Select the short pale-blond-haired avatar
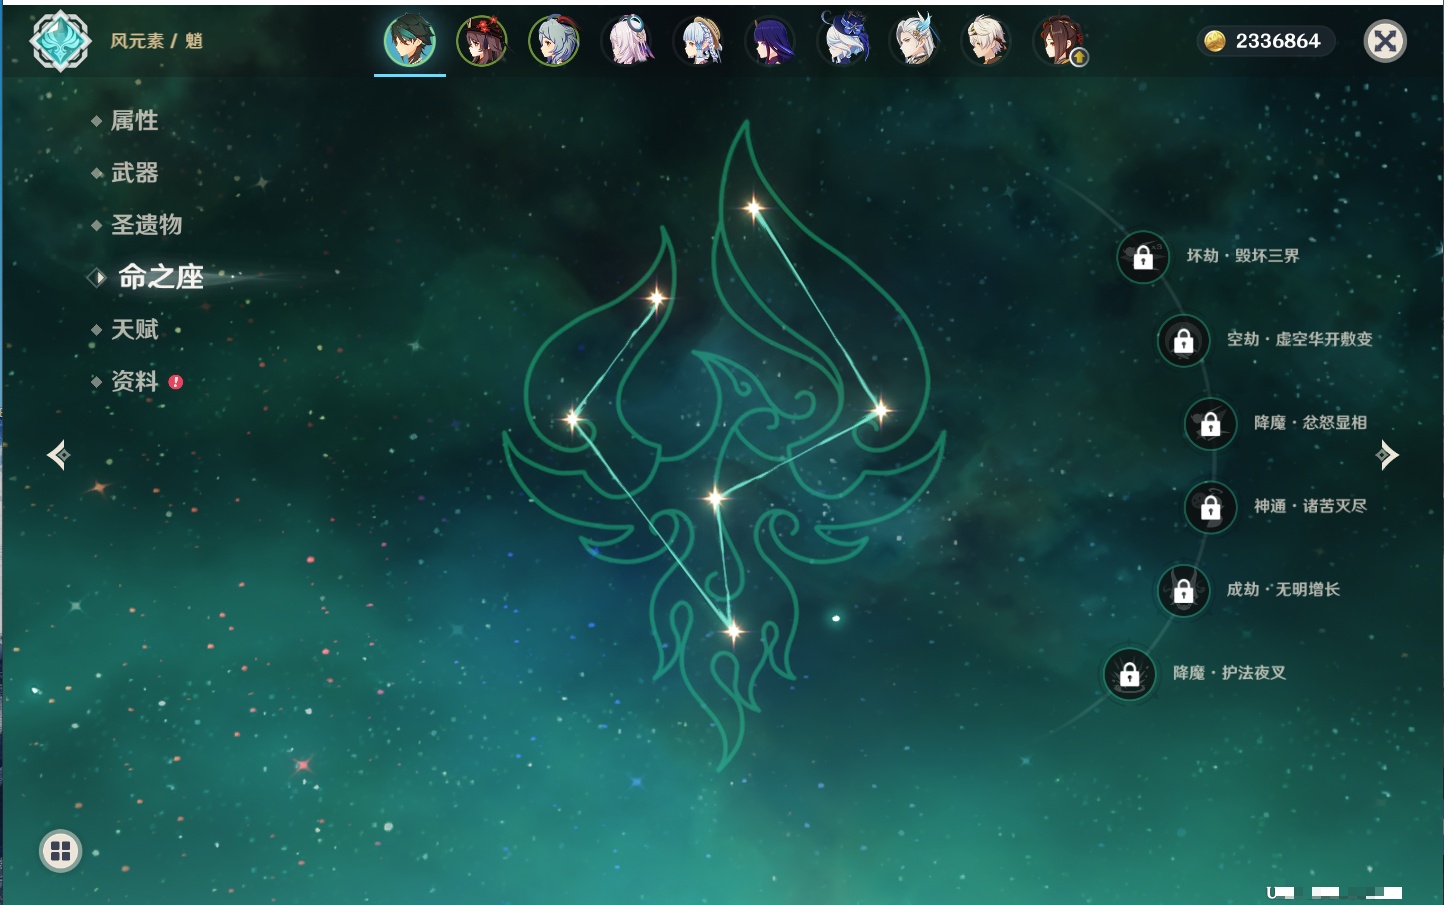 [x=987, y=41]
